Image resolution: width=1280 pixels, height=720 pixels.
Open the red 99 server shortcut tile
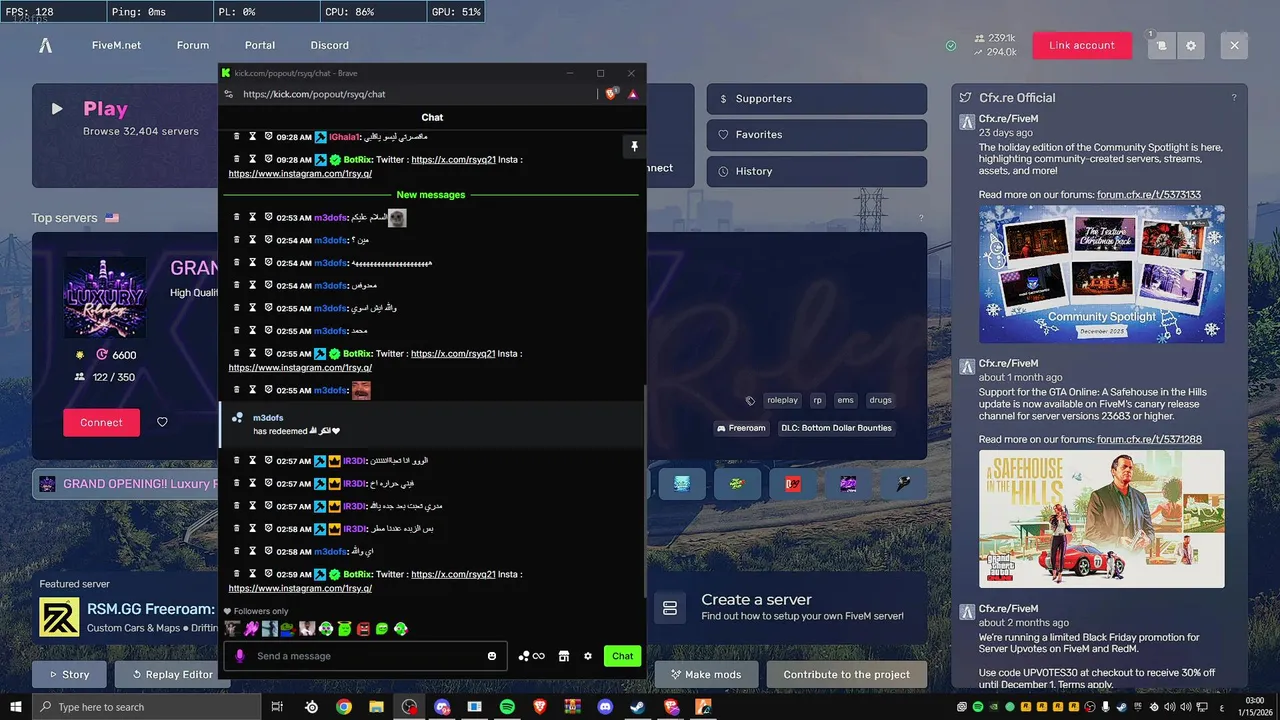coord(792,484)
